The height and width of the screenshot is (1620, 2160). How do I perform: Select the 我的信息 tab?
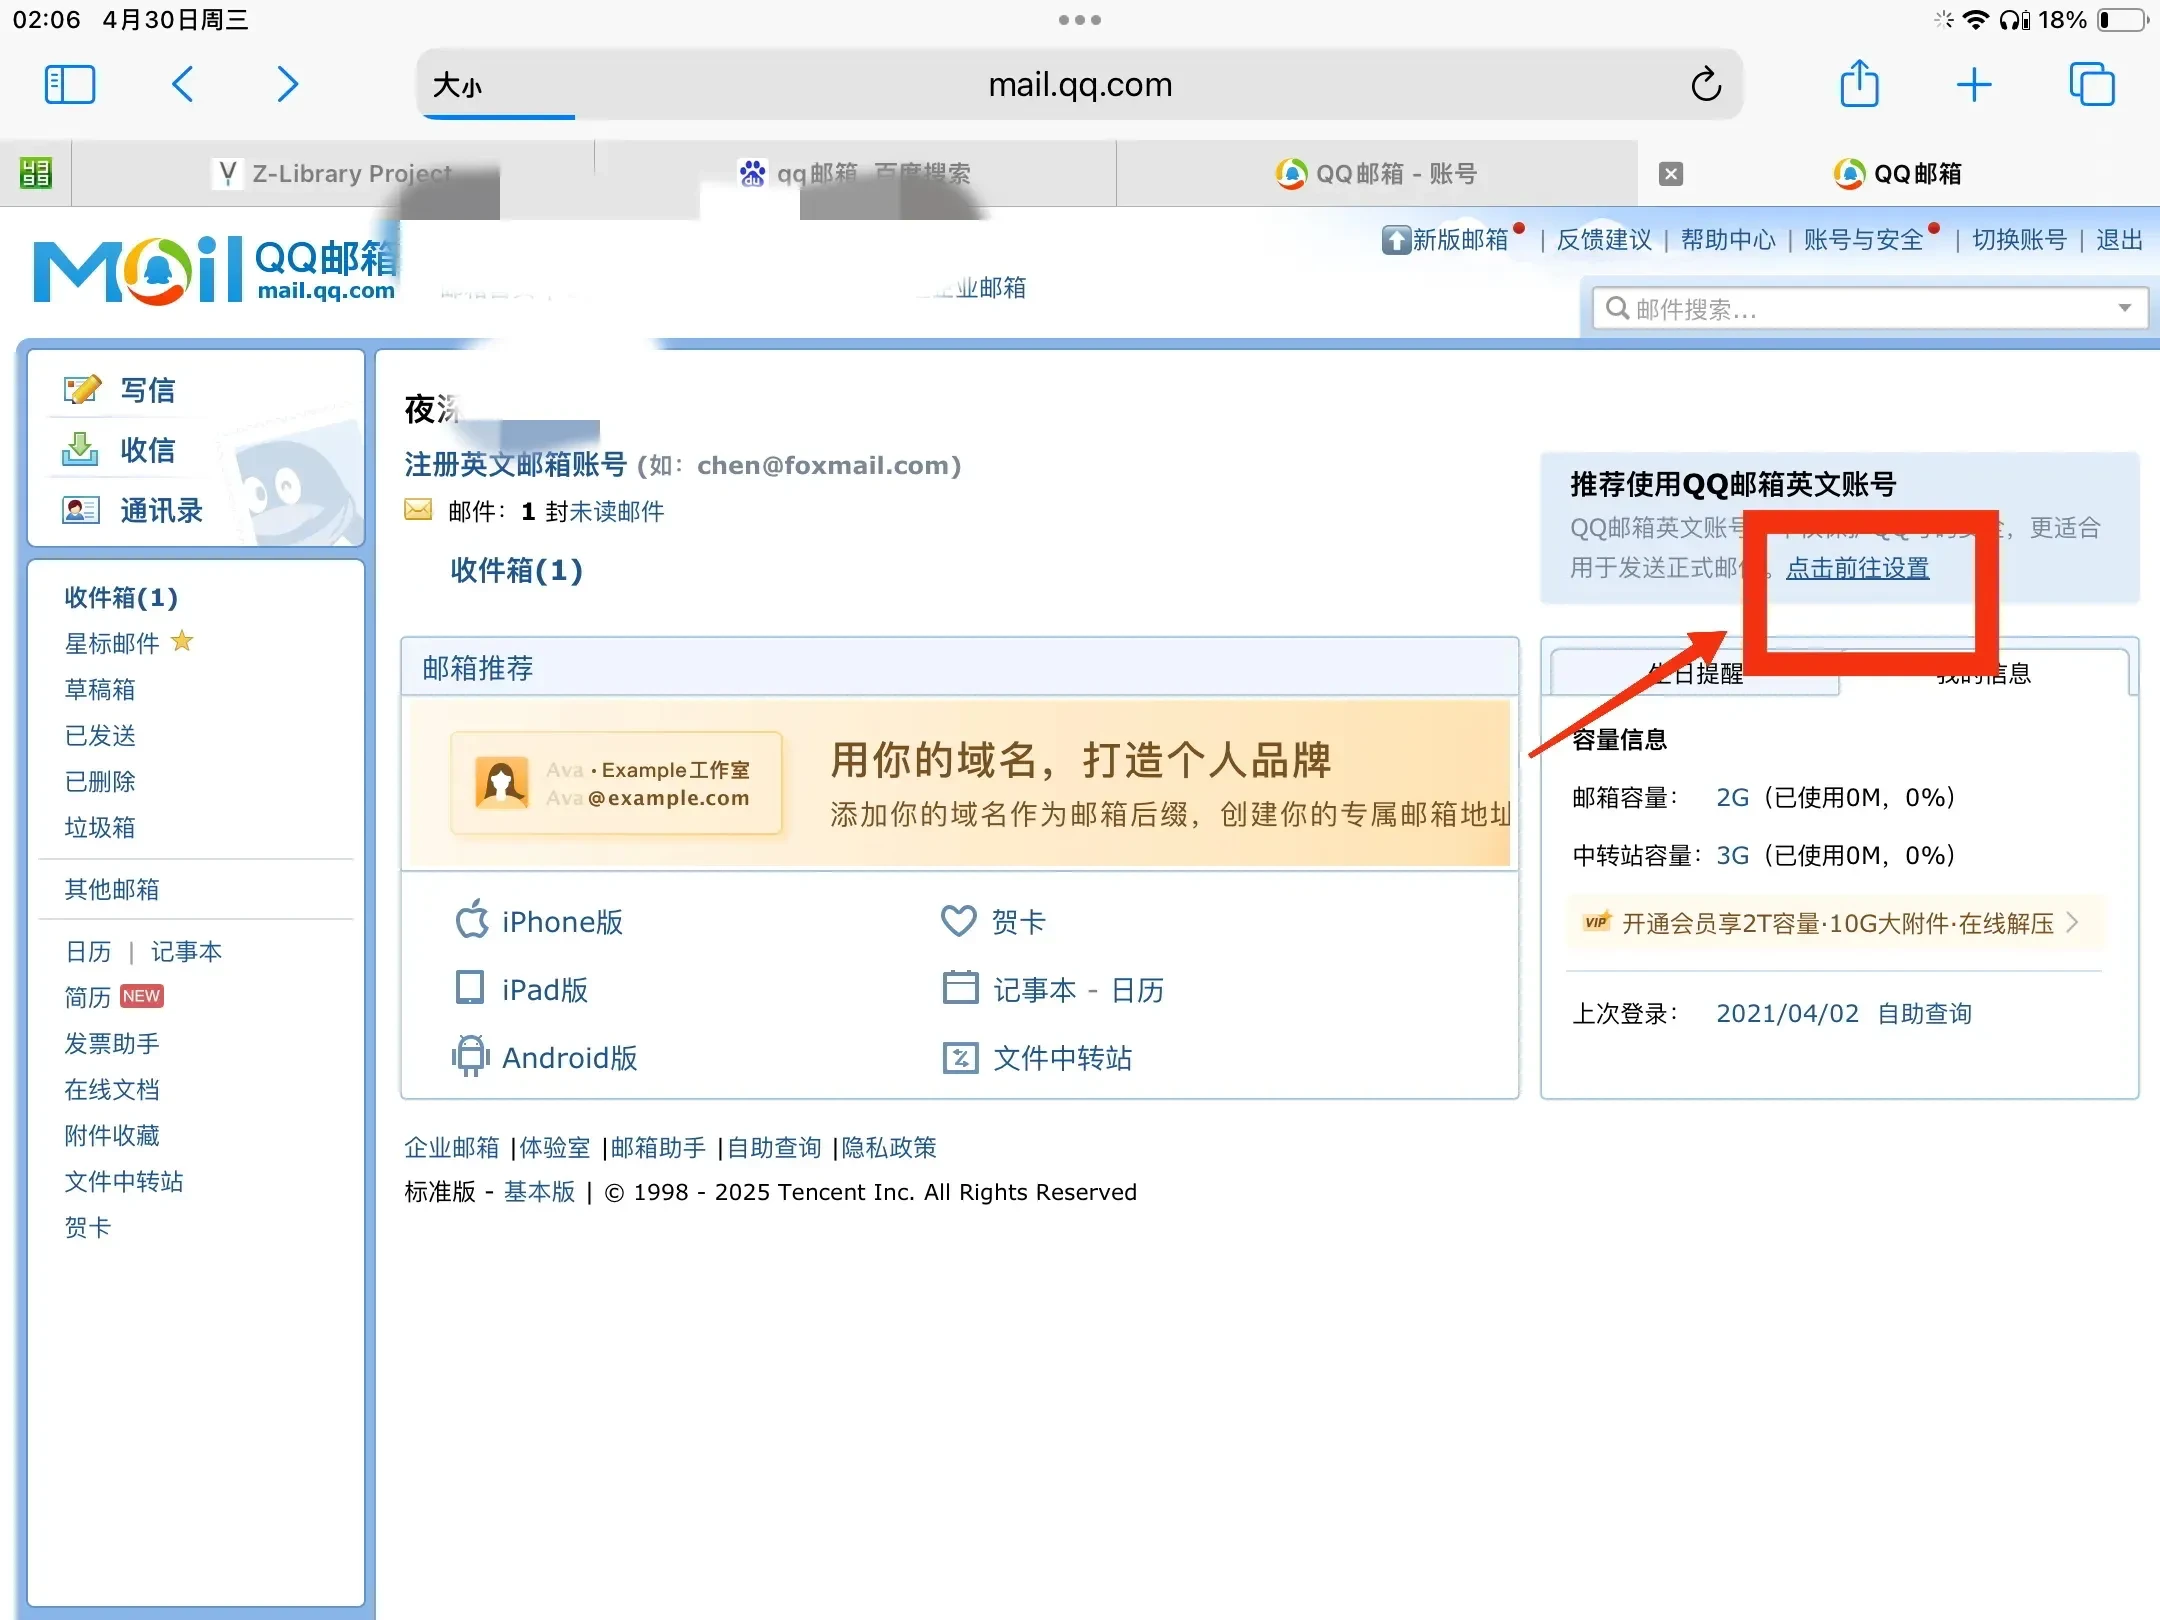[x=1981, y=672]
